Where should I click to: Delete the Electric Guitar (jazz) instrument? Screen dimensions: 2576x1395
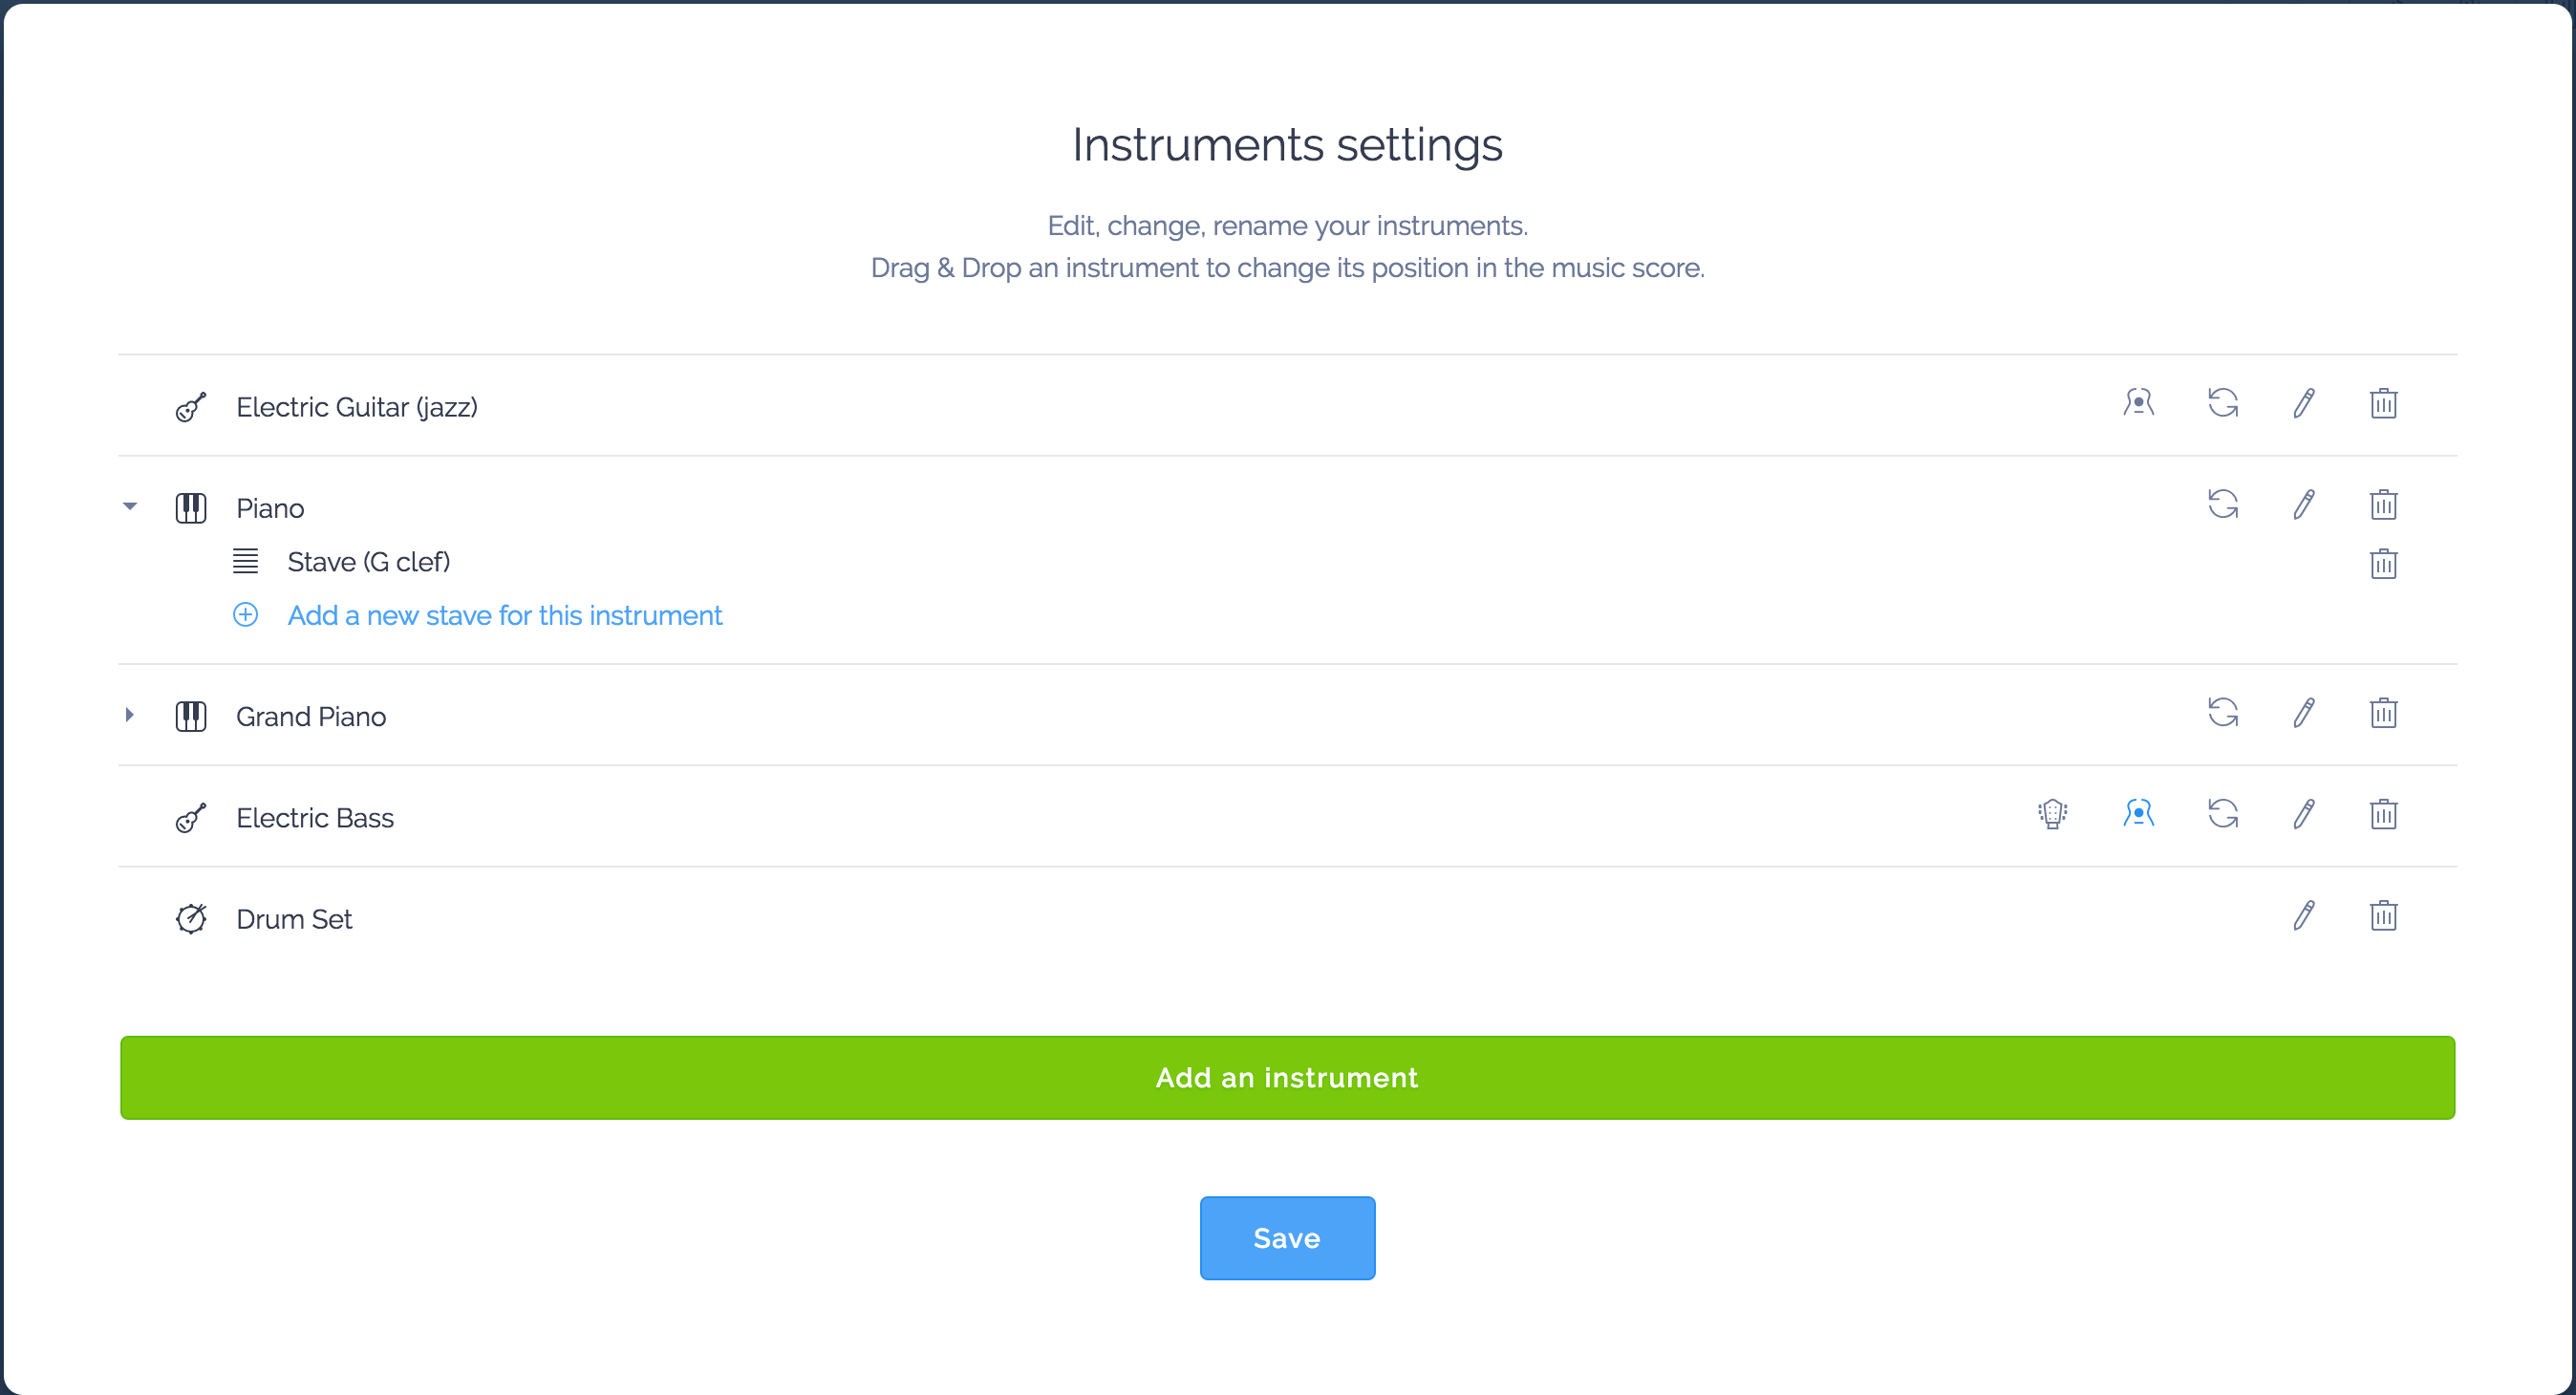(2383, 404)
